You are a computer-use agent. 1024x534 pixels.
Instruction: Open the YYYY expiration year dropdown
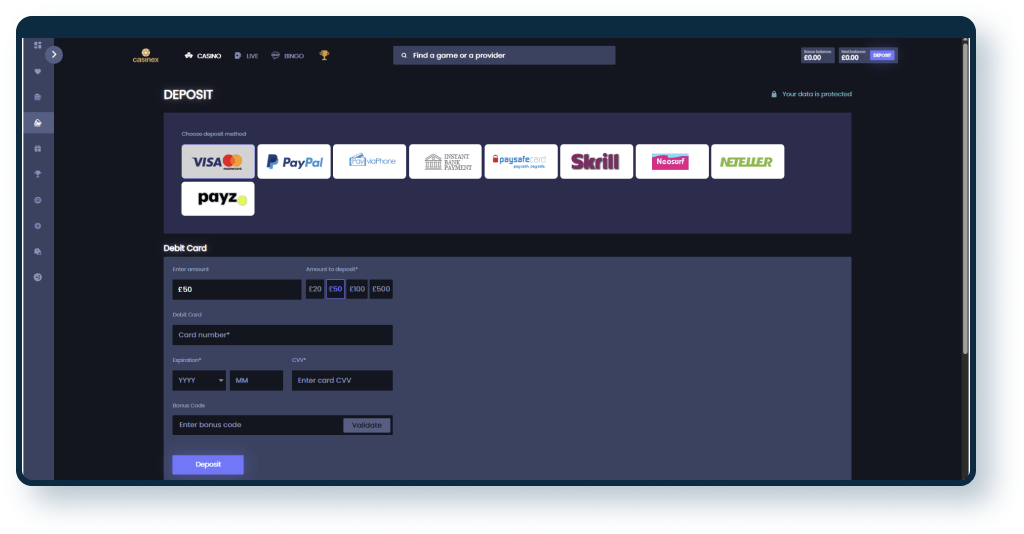[199, 380]
